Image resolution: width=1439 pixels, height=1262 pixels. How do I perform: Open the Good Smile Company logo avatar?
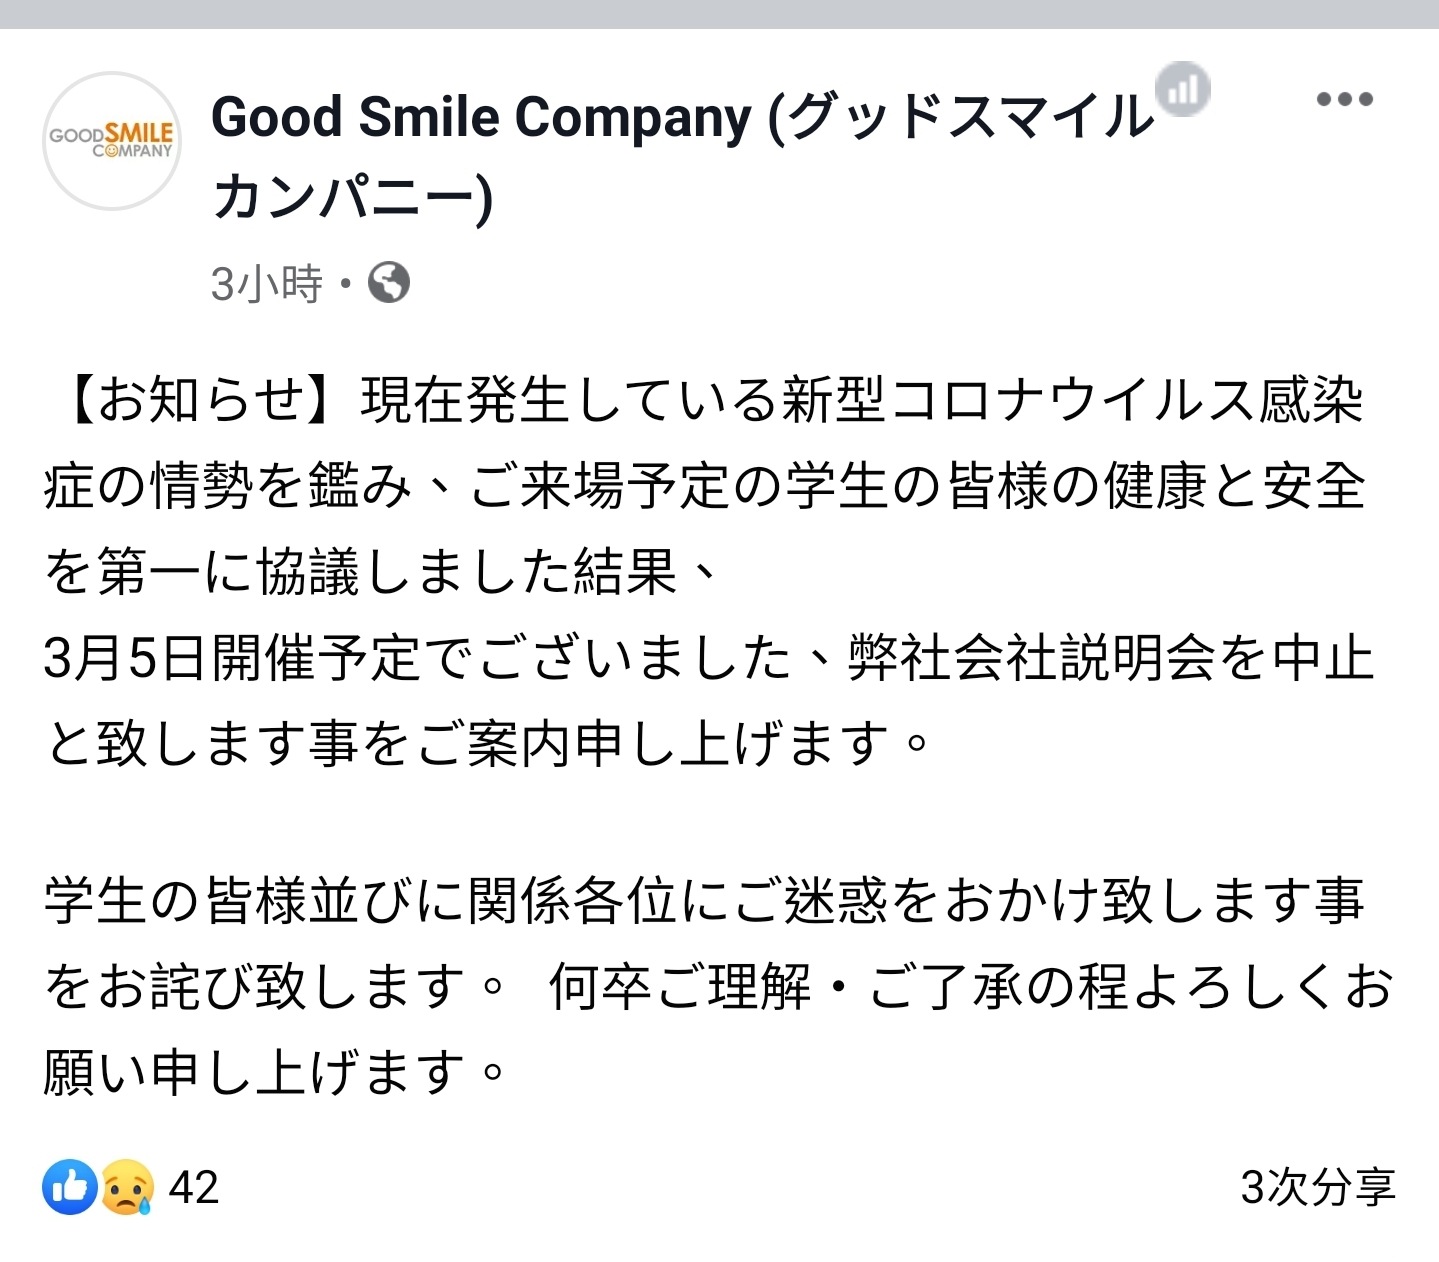(x=112, y=141)
